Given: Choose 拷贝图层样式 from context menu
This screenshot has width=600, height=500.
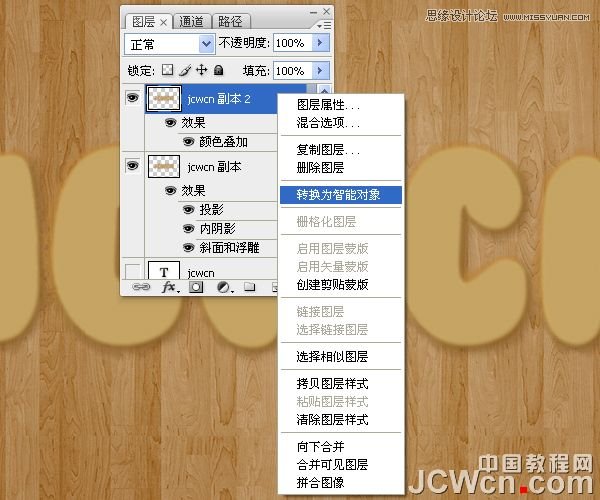Looking at the screenshot, I should [x=332, y=383].
